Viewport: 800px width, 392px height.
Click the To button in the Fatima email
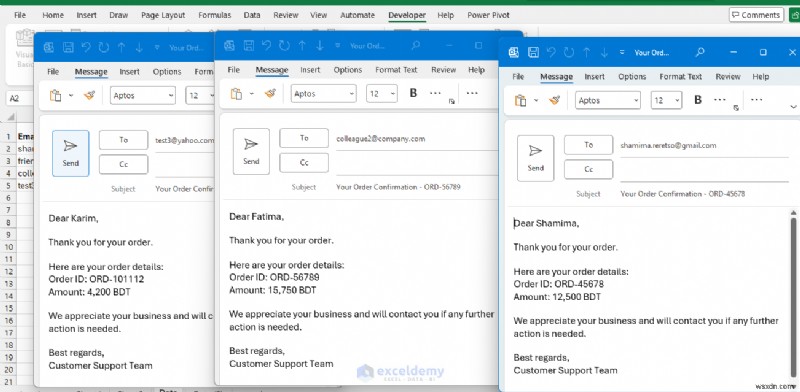(304, 138)
